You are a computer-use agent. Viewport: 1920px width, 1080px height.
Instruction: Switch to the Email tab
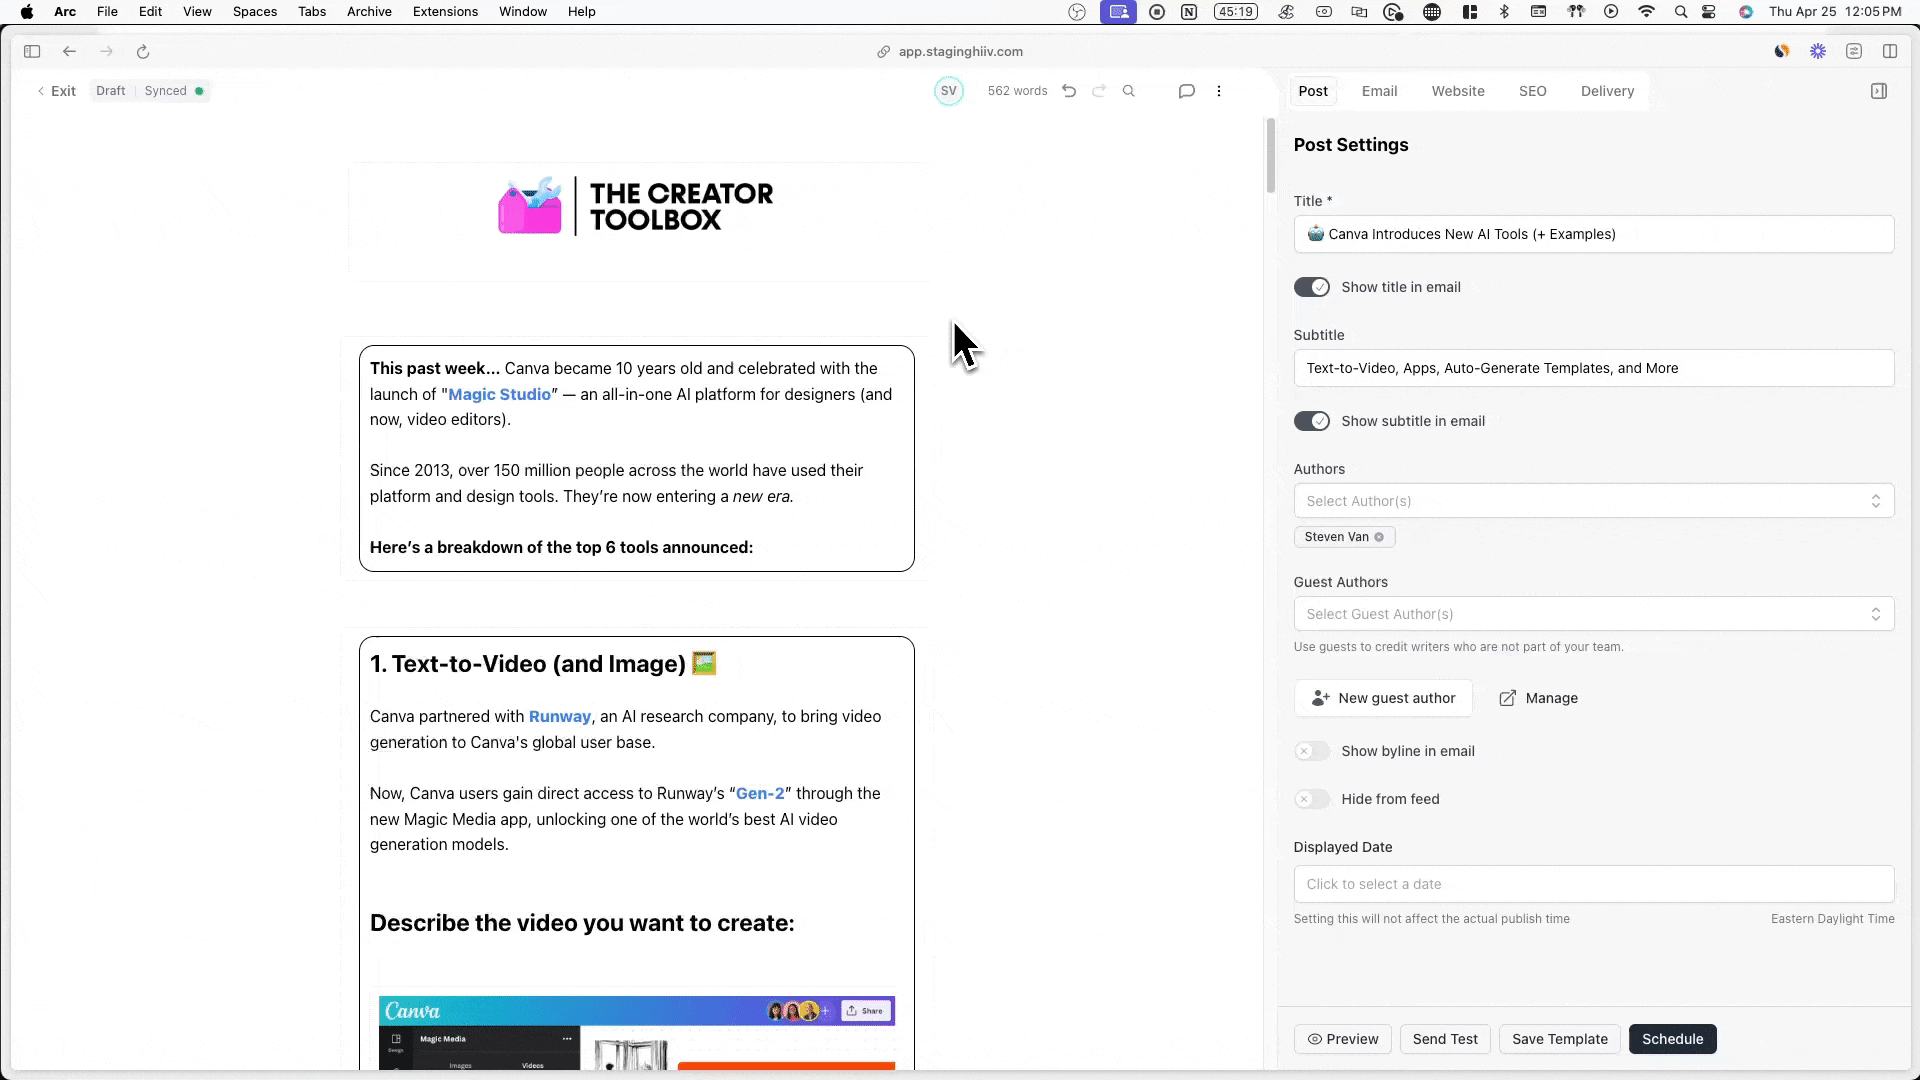click(x=1379, y=91)
